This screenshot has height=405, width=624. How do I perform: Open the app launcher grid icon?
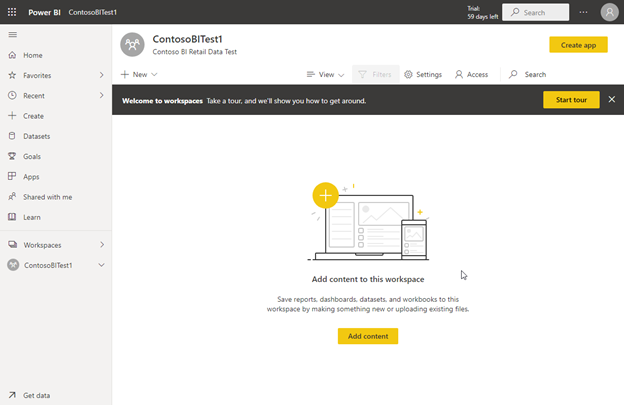(x=12, y=12)
